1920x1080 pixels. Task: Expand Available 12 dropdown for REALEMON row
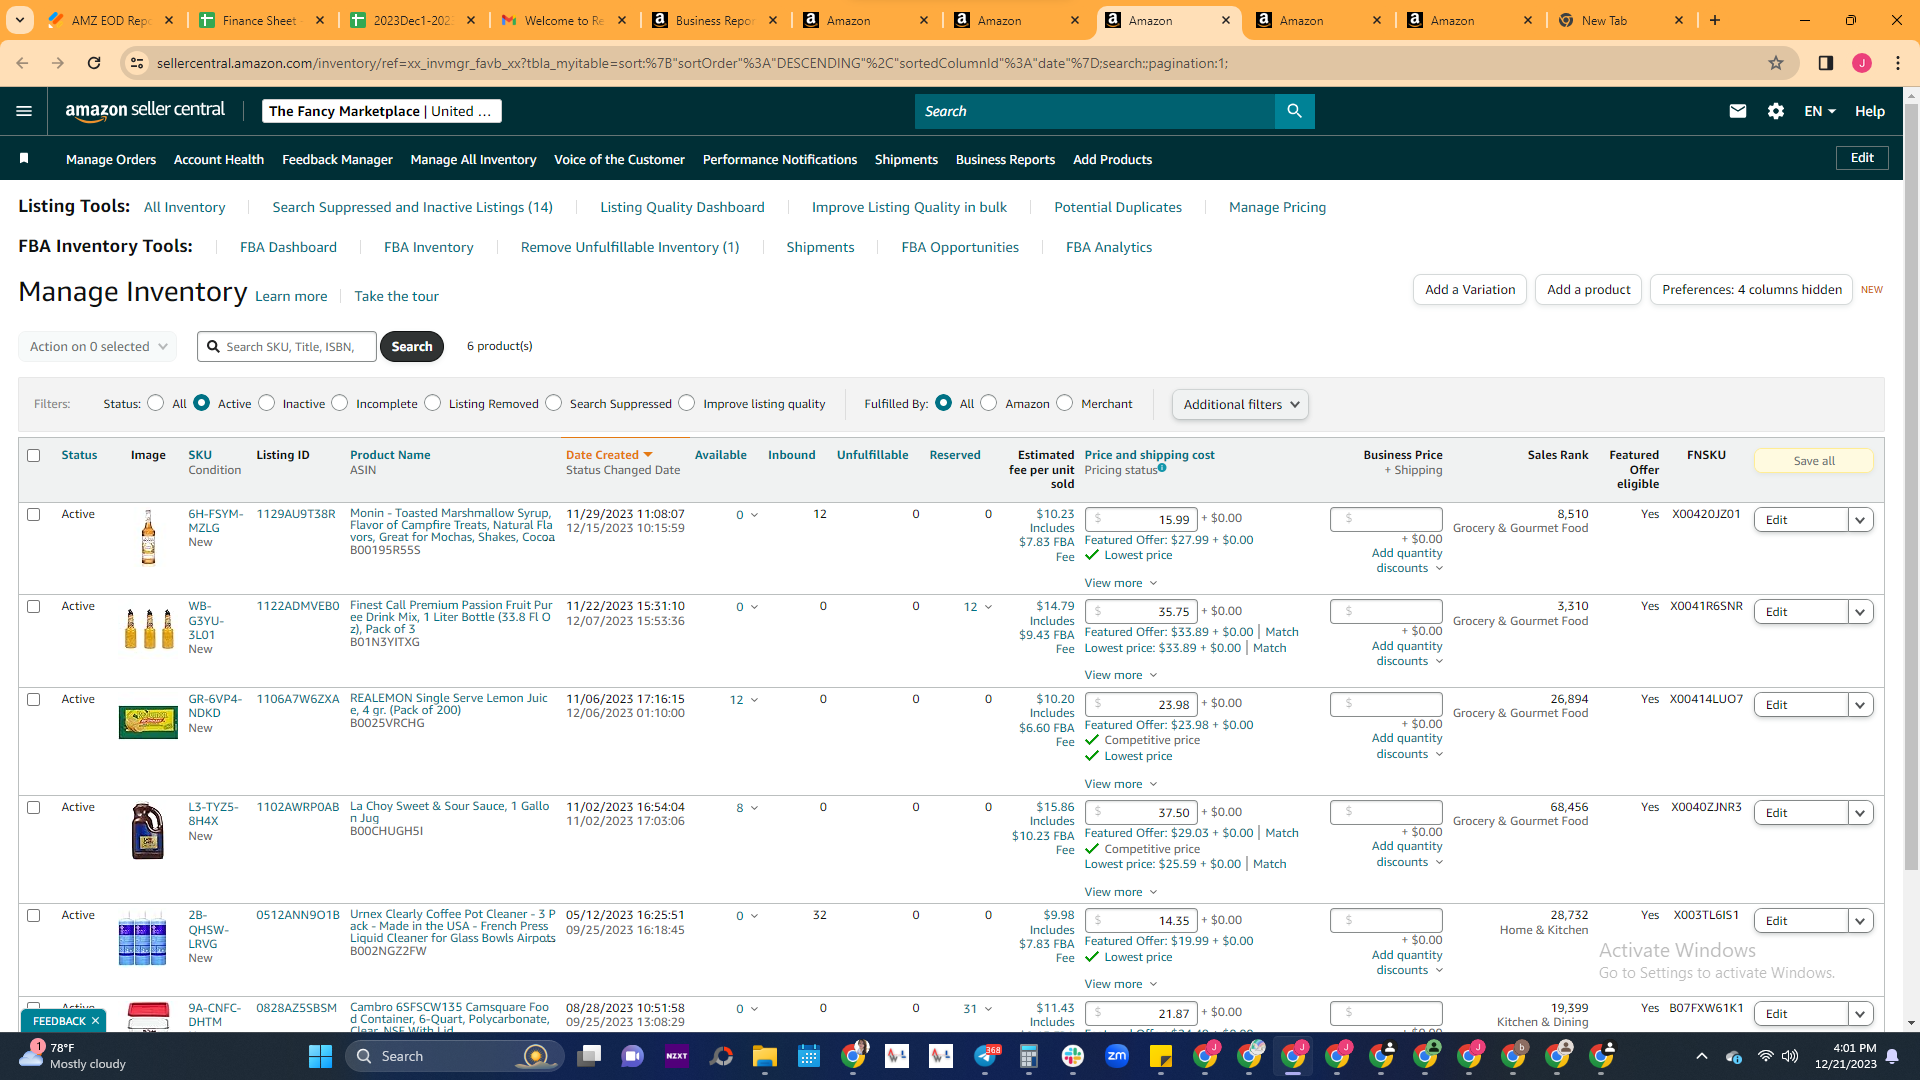click(744, 700)
